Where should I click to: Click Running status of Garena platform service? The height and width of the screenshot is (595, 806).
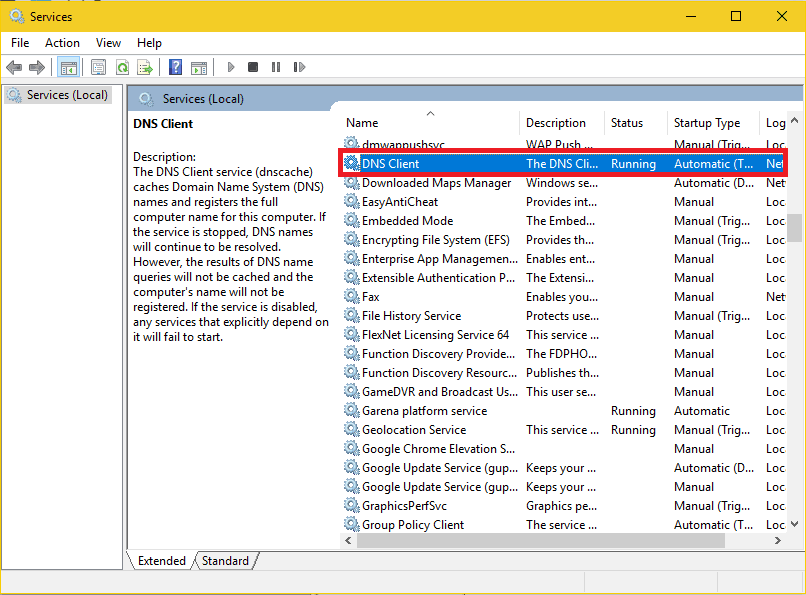(633, 411)
